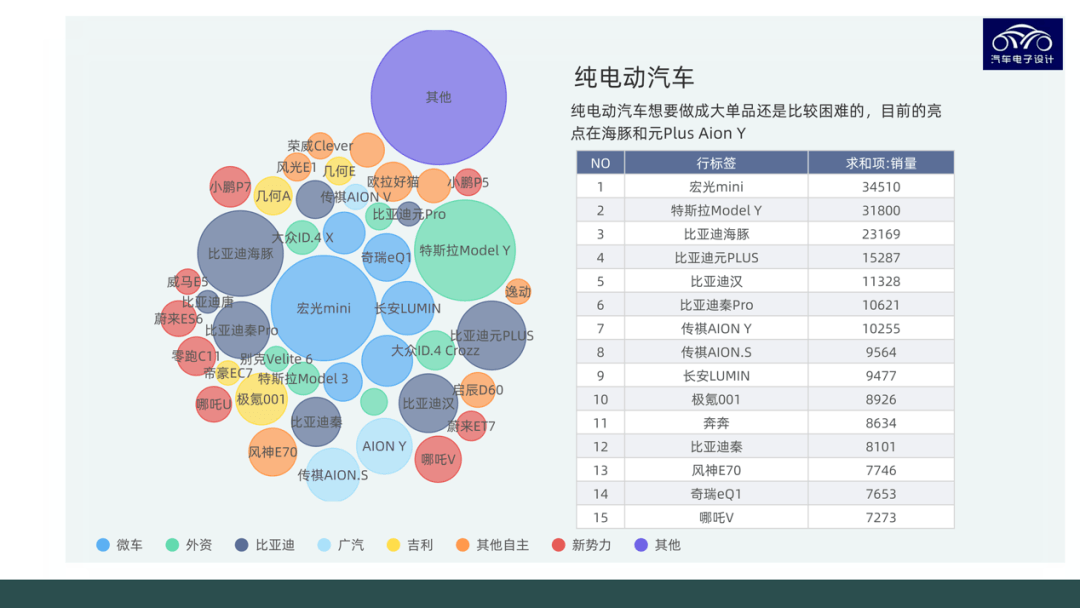This screenshot has width=1080, height=608.
Task: Click the 纯电动汽车 slide heading
Action: 634,77
